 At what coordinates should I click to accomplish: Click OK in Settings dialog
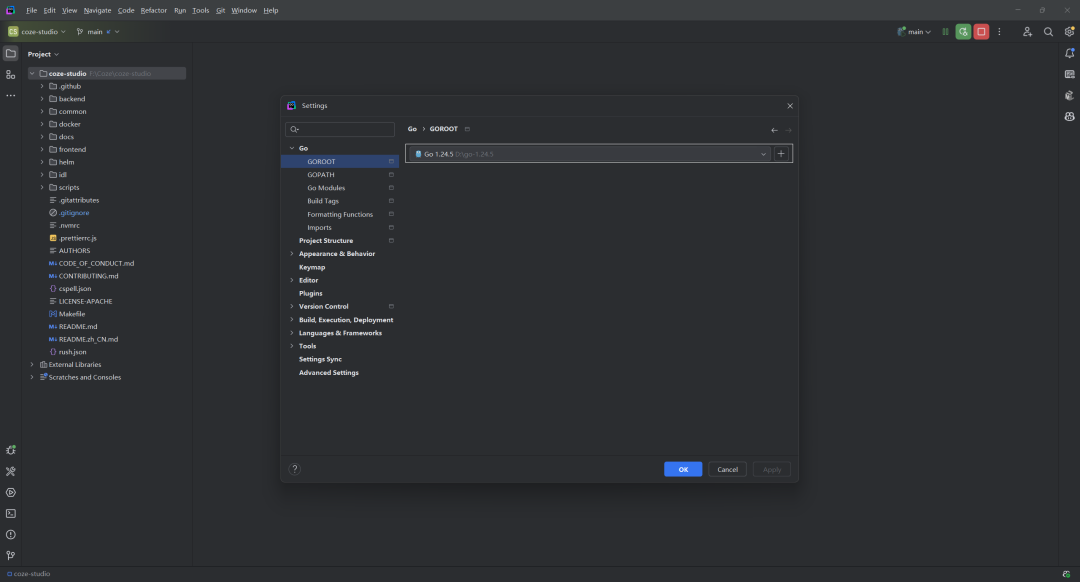[x=683, y=469]
